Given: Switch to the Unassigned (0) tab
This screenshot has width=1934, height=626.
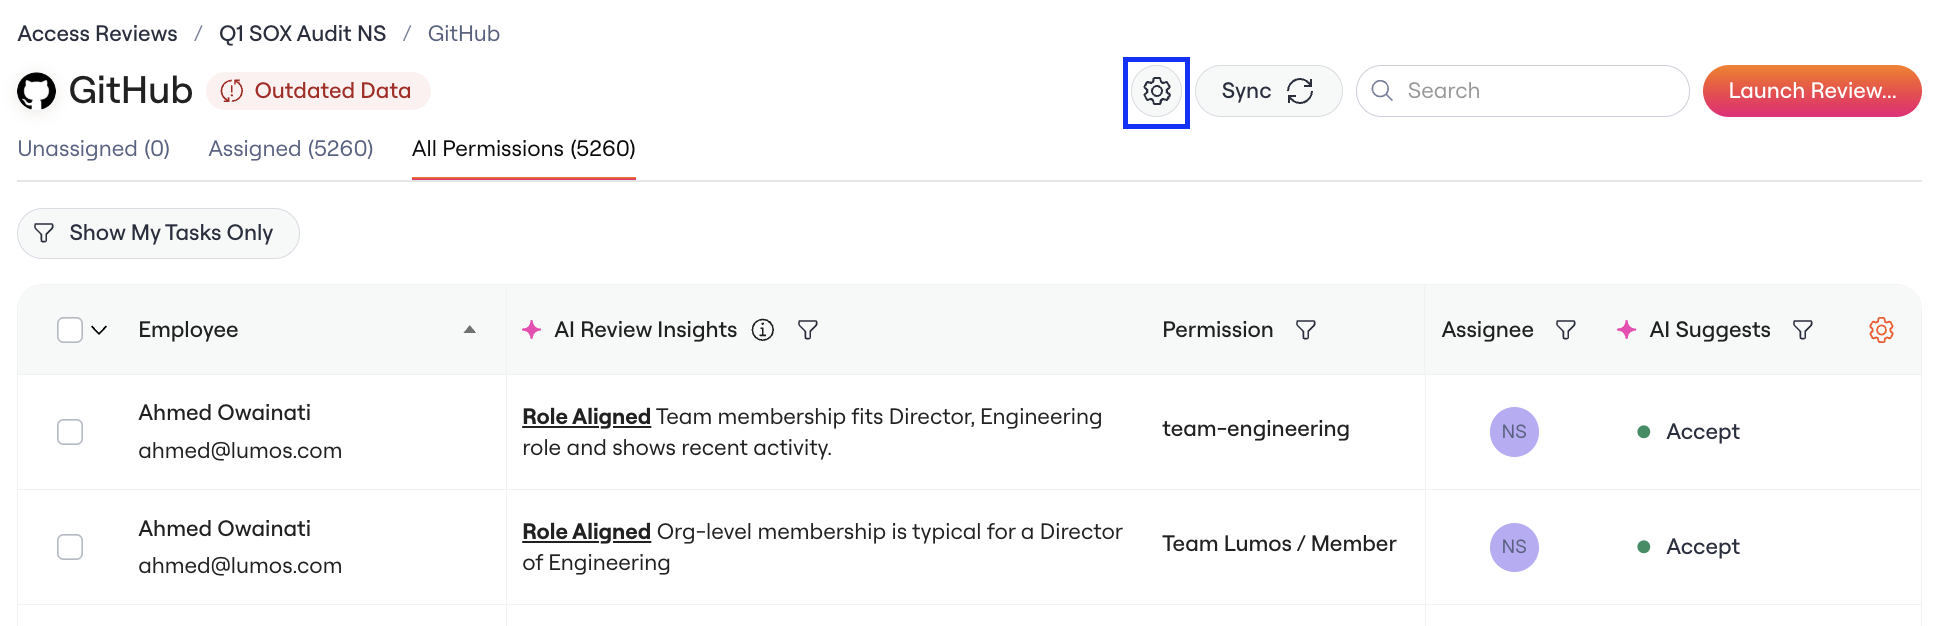Looking at the screenshot, I should click(94, 149).
